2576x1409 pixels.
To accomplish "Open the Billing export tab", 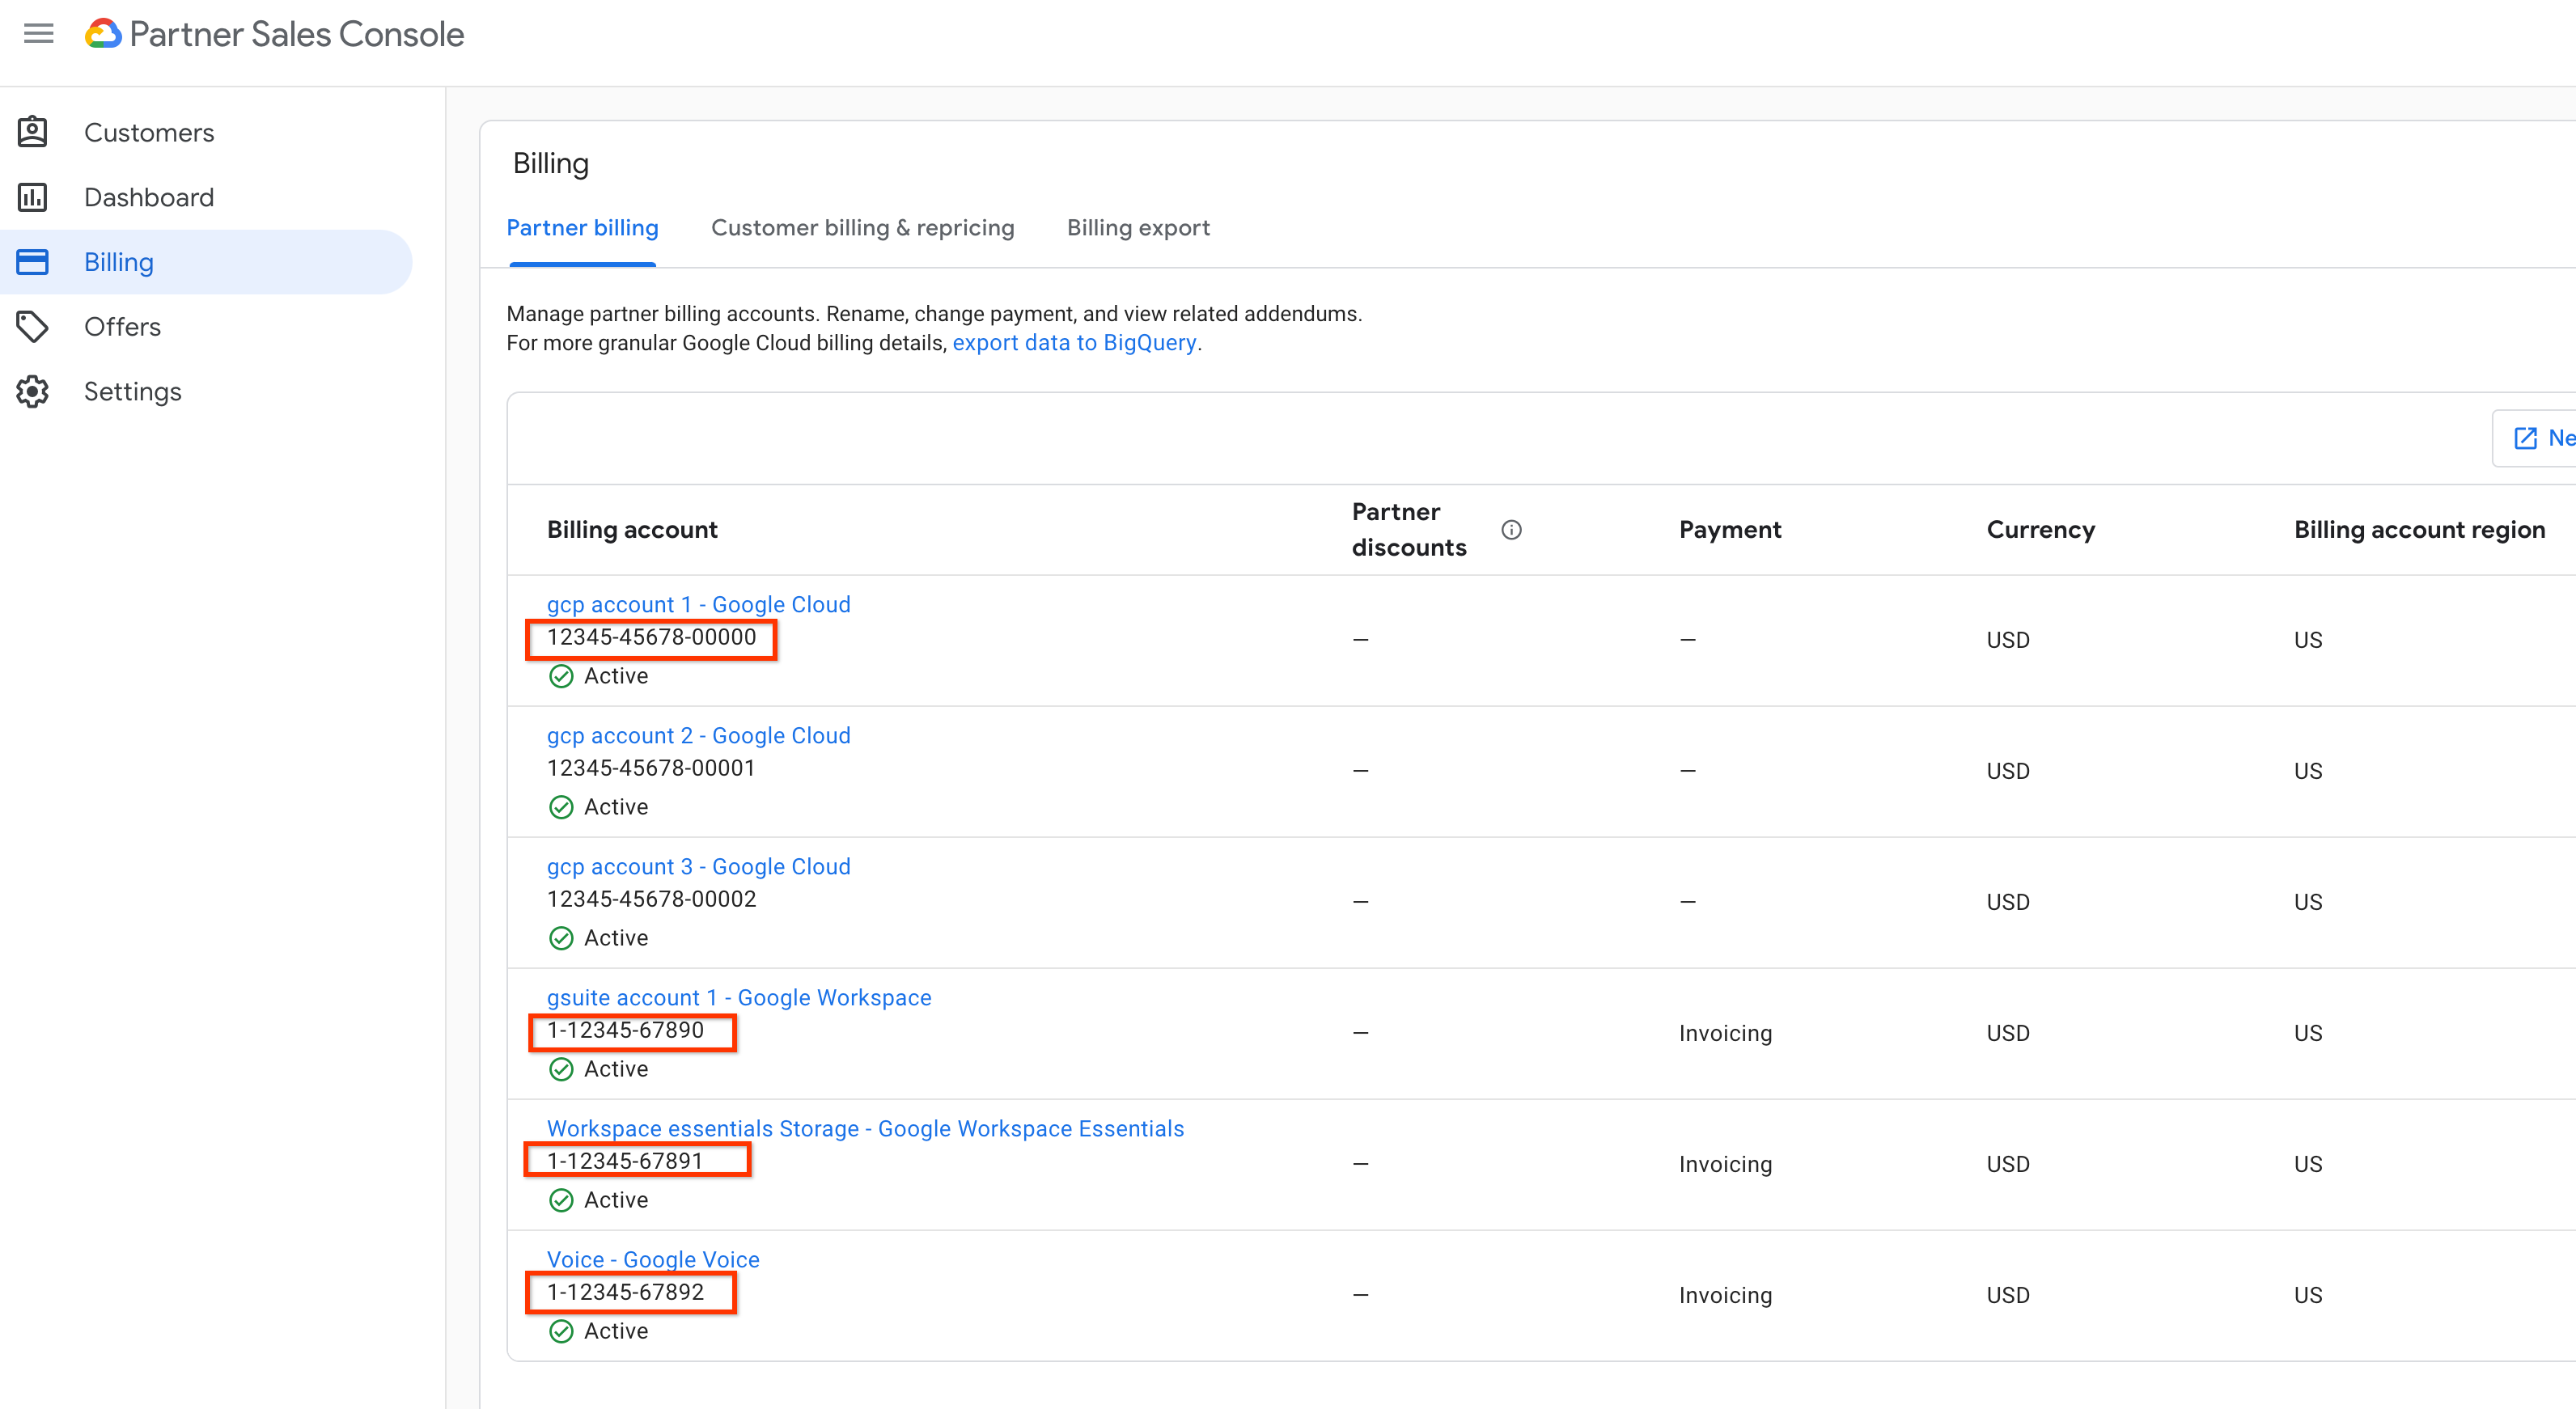I will 1138,227.
